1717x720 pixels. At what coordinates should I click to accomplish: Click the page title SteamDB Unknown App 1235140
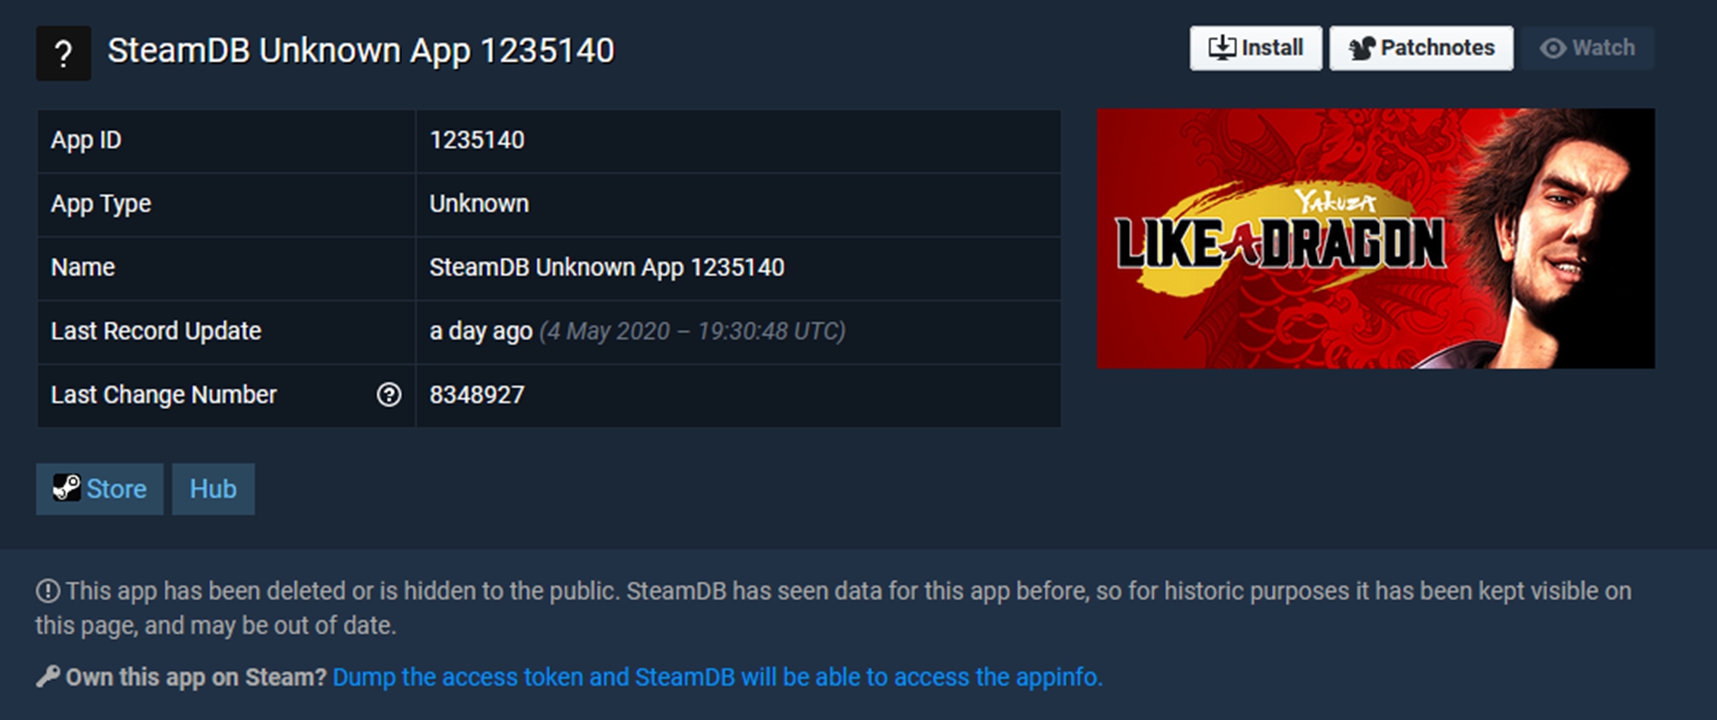click(361, 51)
